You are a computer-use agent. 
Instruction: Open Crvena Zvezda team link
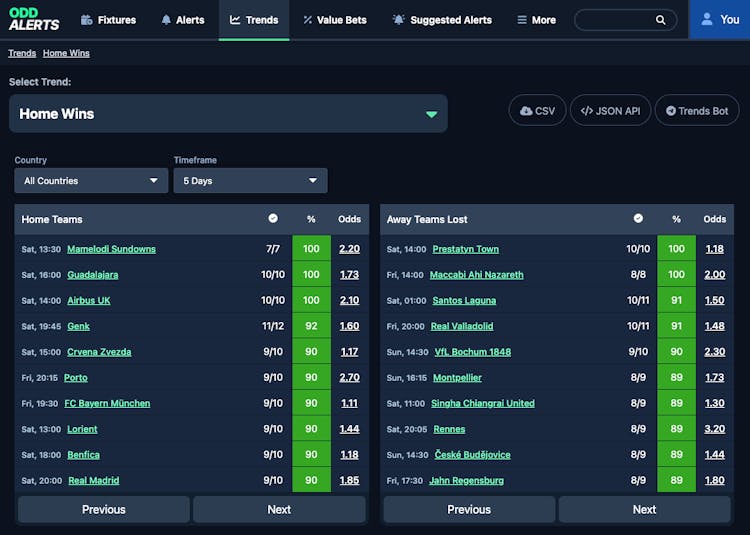tap(99, 352)
